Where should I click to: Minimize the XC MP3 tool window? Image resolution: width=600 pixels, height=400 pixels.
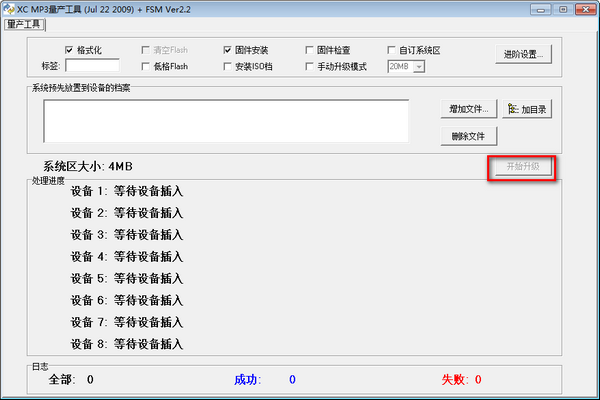[x=545, y=9]
